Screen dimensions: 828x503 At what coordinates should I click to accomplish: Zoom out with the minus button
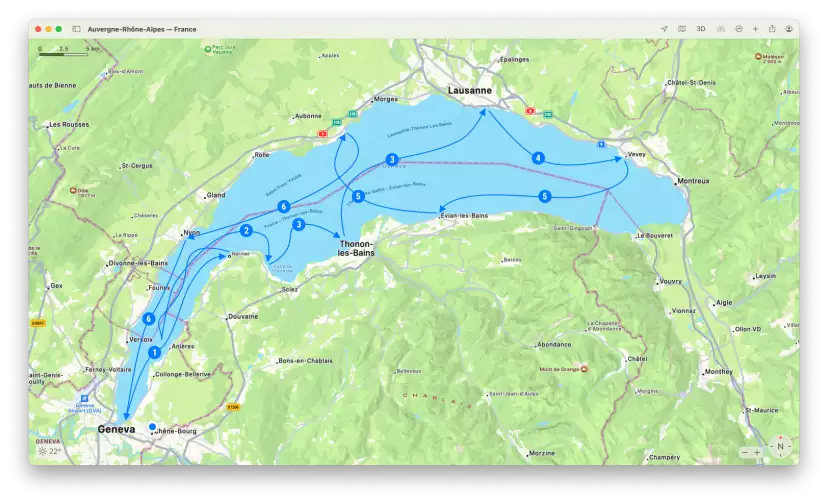pyautogui.click(x=745, y=452)
